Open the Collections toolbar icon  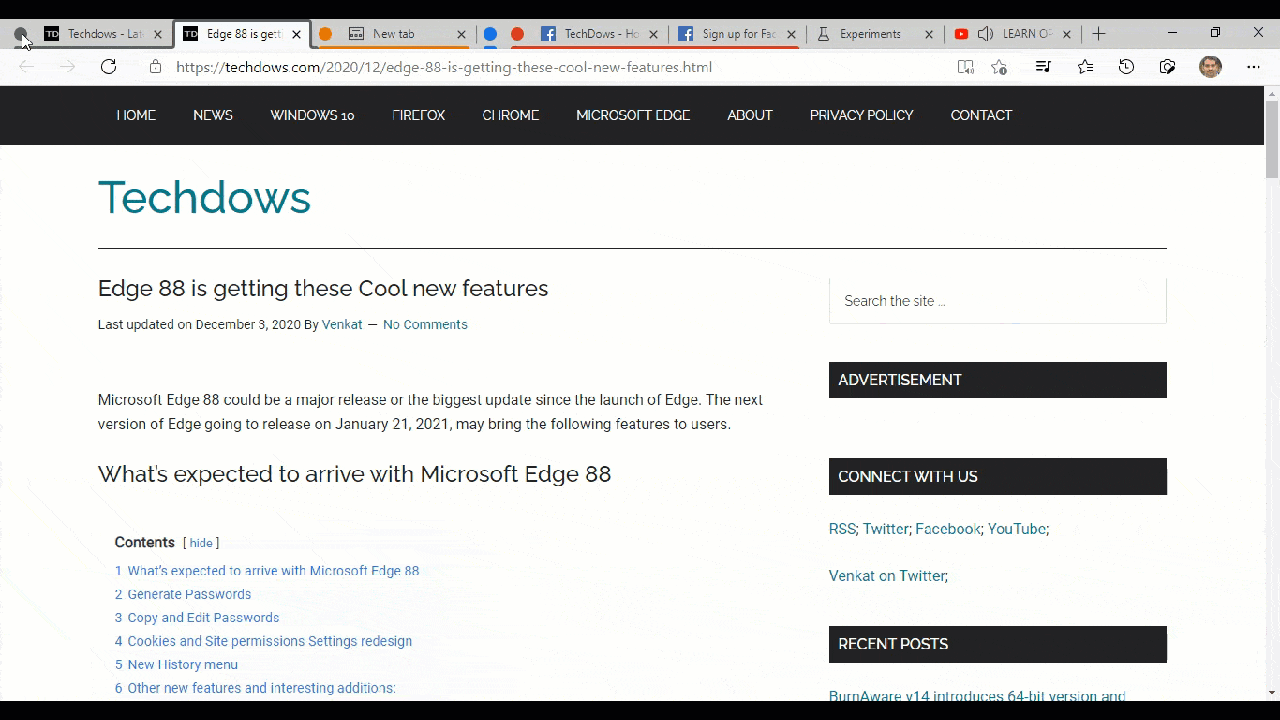pyautogui.click(x=1167, y=67)
